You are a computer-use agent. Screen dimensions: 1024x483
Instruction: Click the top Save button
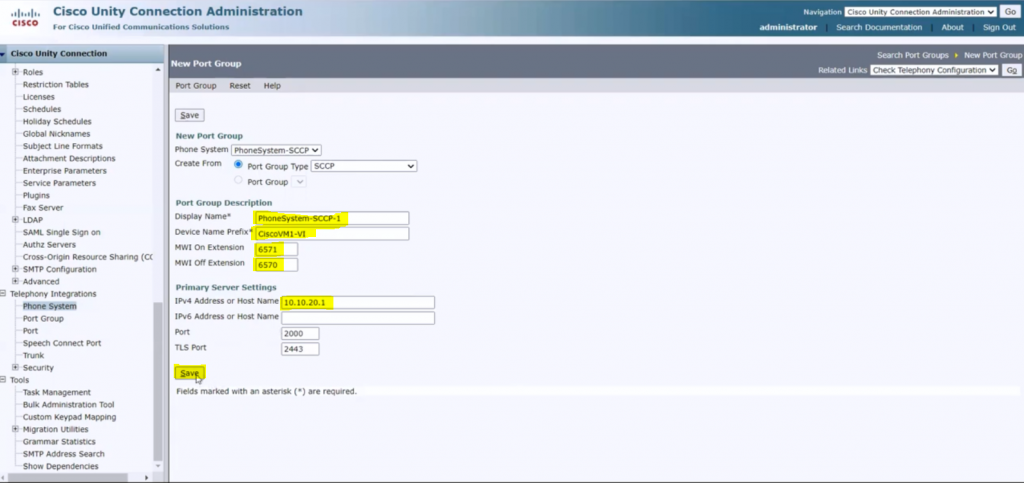click(189, 115)
